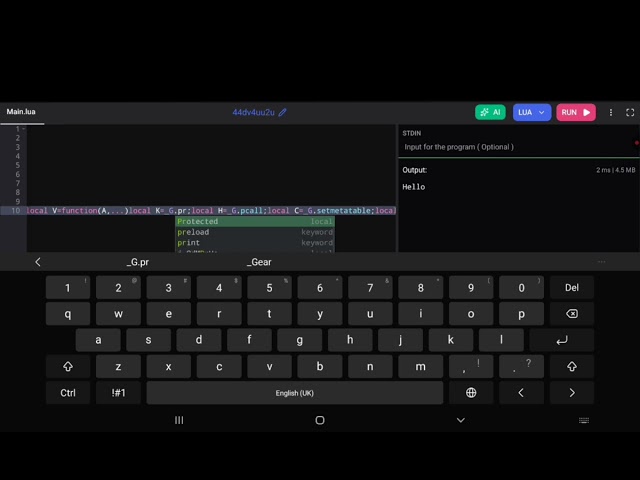Open the AI assistant button
Screen dimensions: 640x480
point(490,112)
